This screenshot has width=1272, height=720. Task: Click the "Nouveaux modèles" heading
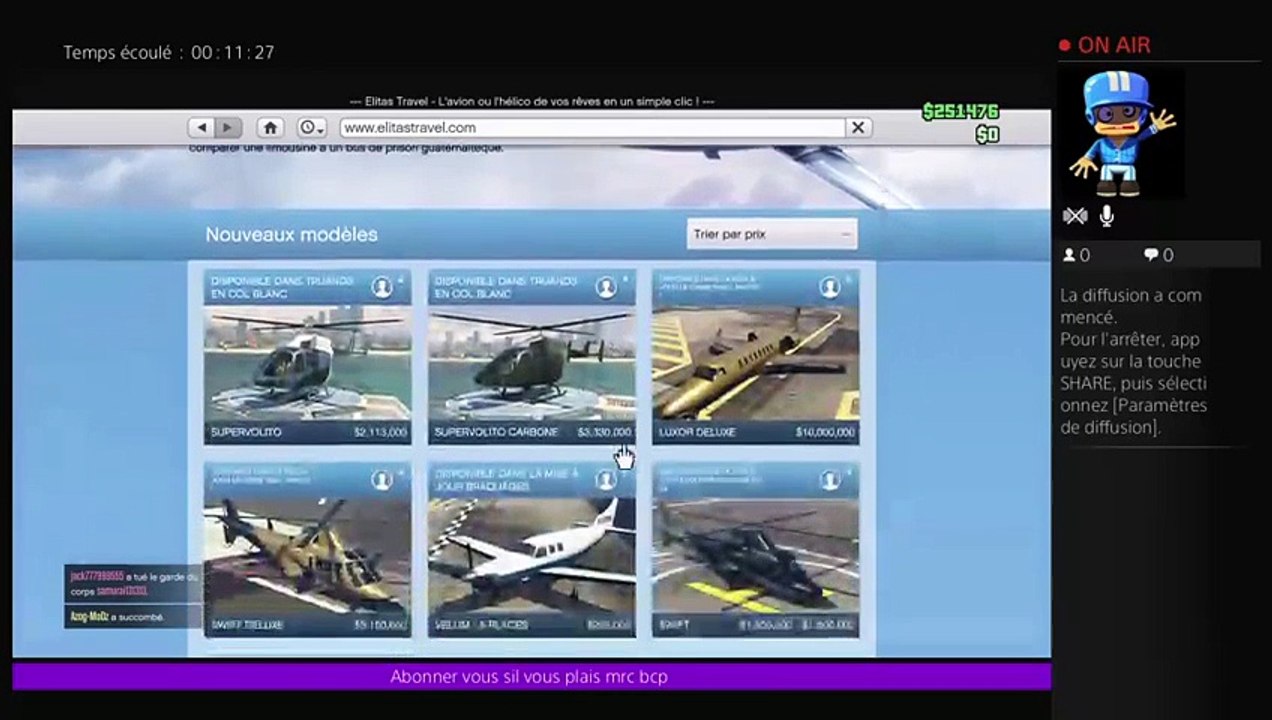click(292, 235)
